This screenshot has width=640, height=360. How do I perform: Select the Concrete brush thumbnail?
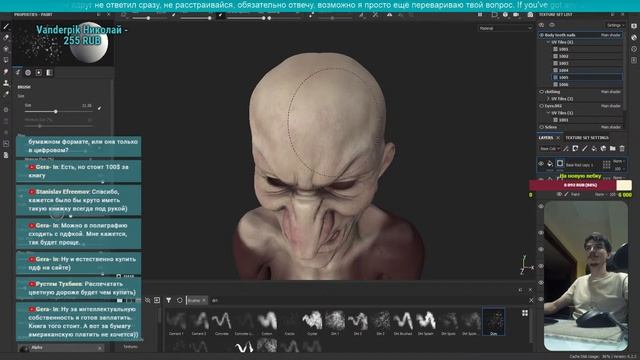222,322
